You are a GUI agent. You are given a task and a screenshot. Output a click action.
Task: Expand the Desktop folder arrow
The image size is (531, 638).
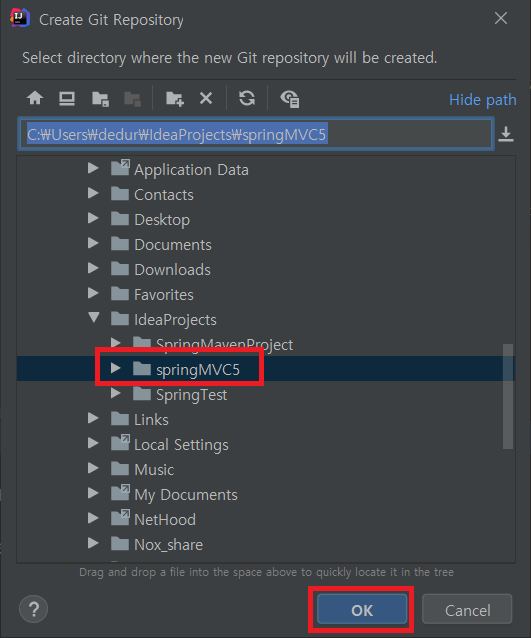click(x=93, y=218)
